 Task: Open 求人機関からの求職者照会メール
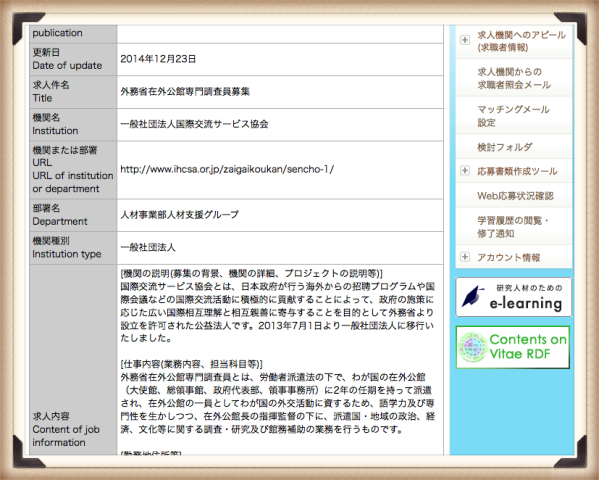514,78
